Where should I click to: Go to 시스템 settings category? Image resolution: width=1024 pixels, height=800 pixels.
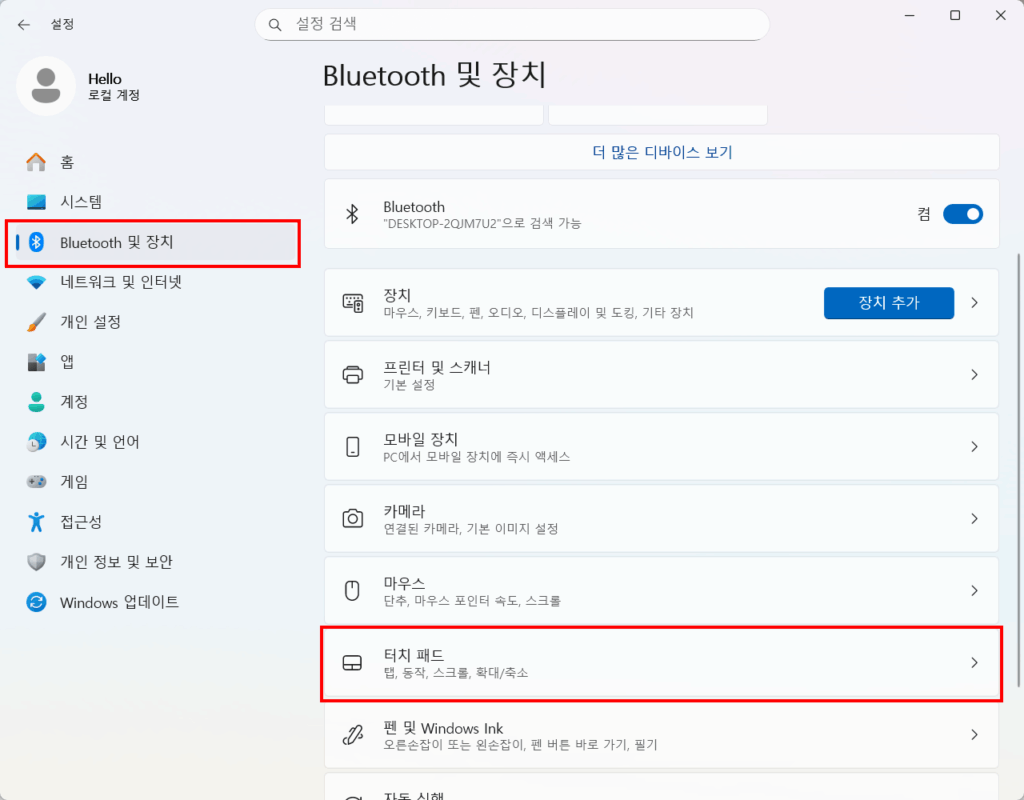(x=81, y=202)
